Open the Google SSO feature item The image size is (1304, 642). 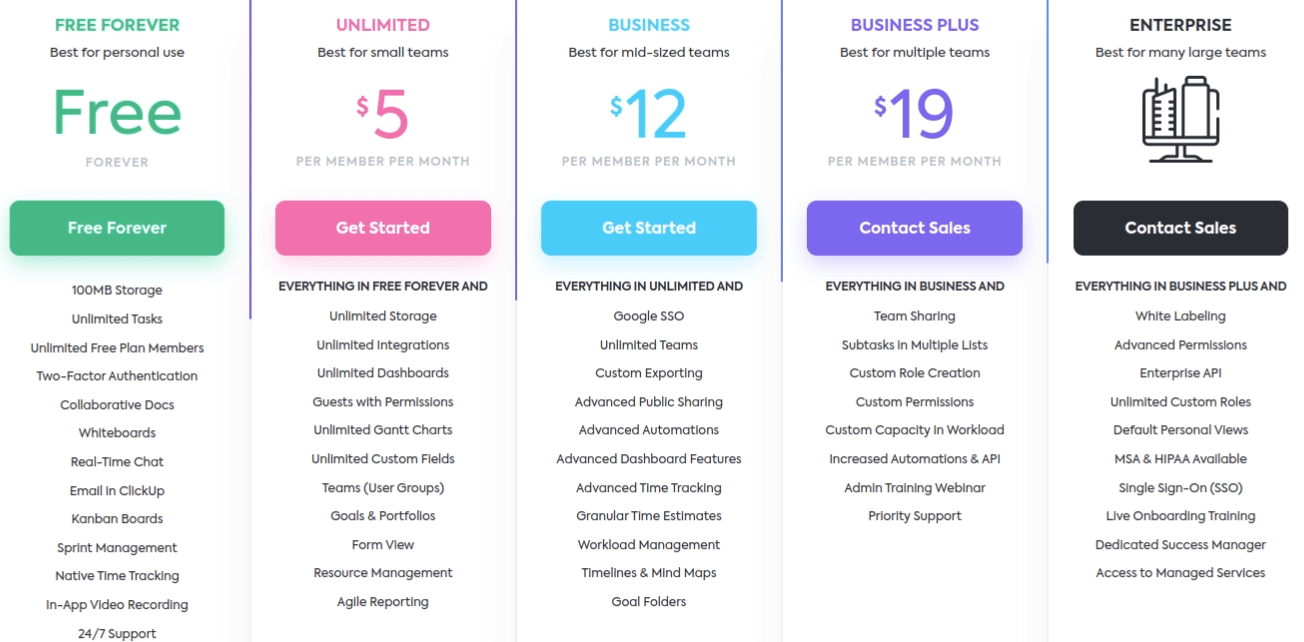point(649,316)
